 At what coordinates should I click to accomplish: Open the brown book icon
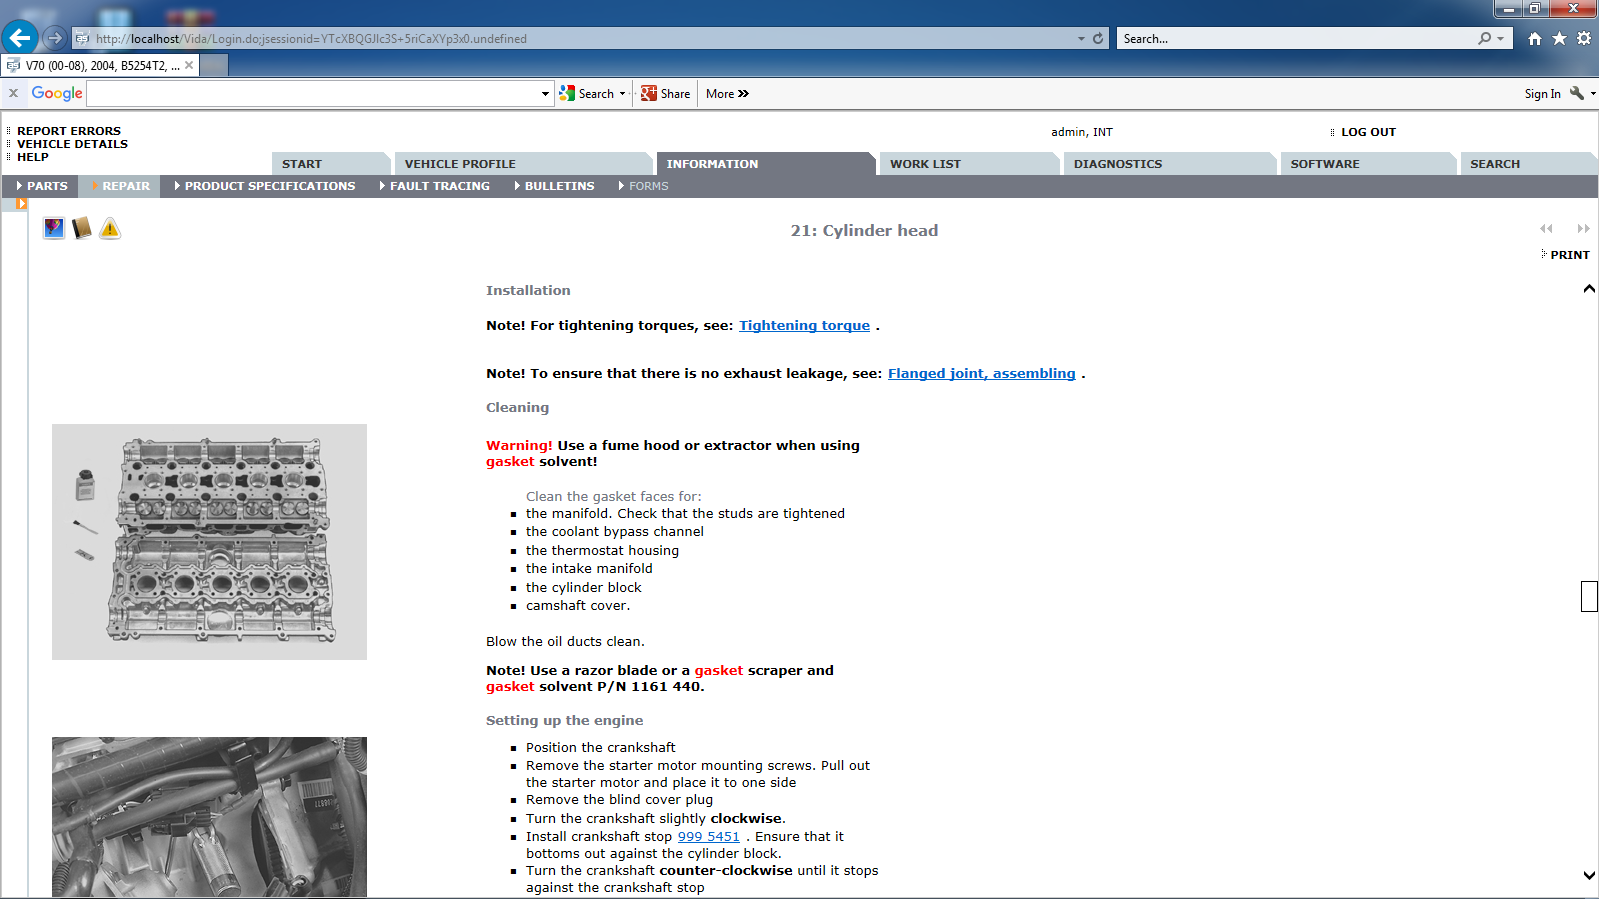coord(82,229)
